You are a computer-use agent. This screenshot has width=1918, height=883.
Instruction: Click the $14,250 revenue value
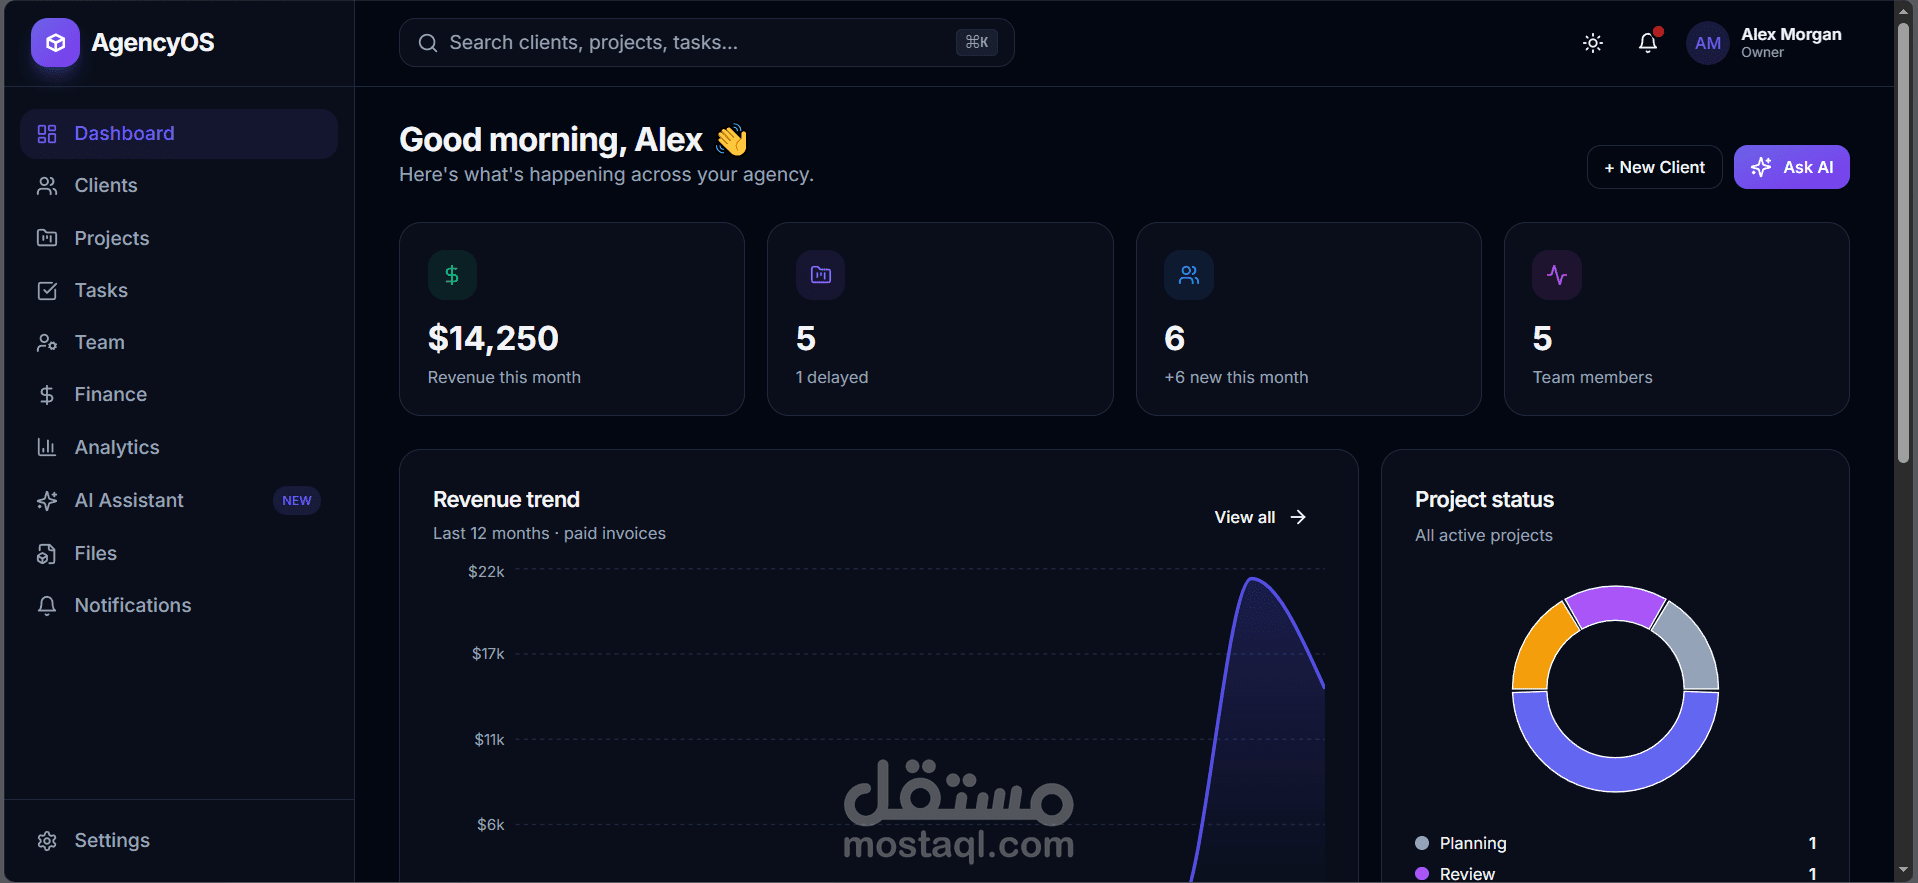pos(493,339)
